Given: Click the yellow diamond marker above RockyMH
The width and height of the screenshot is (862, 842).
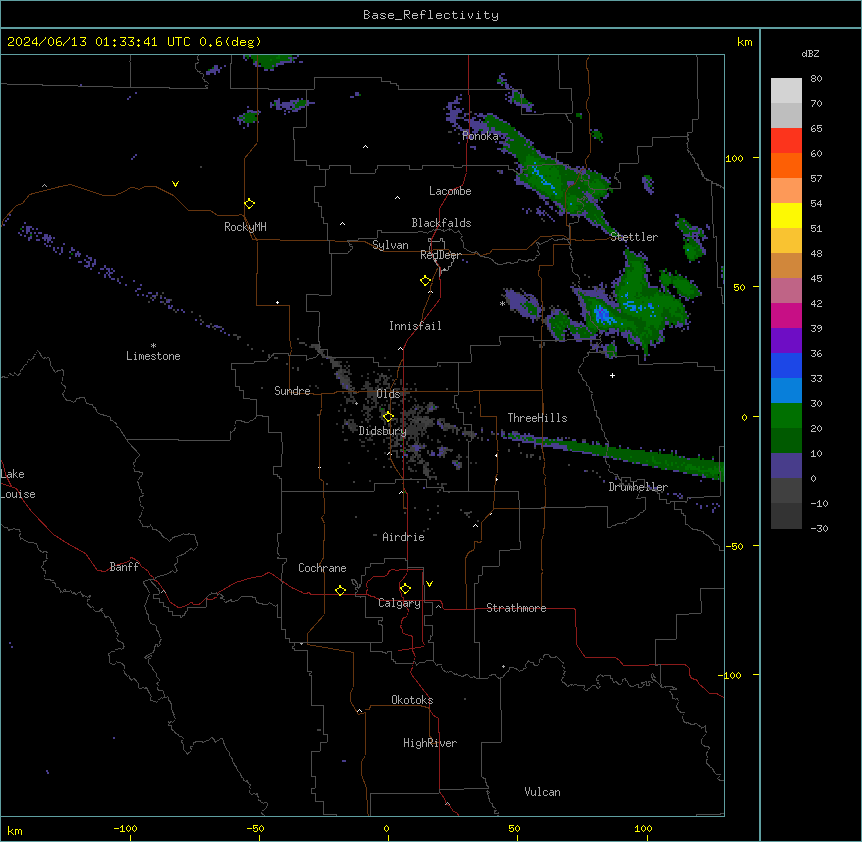Looking at the screenshot, I should [x=249, y=203].
